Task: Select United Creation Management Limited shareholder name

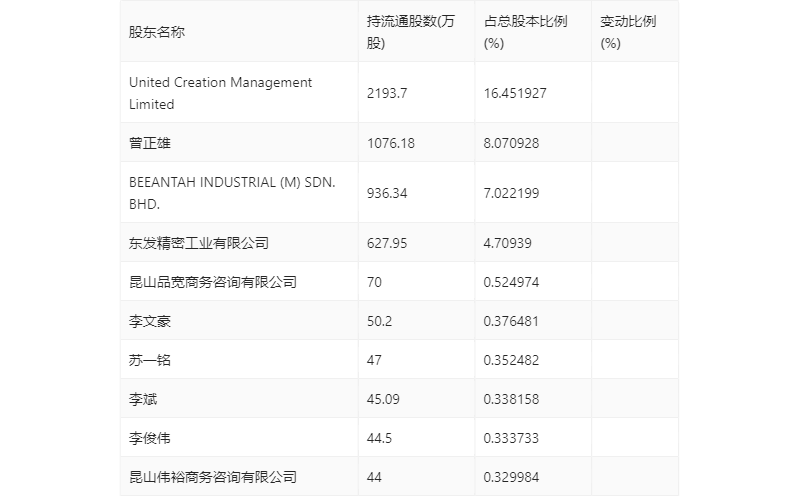Action: (220, 93)
